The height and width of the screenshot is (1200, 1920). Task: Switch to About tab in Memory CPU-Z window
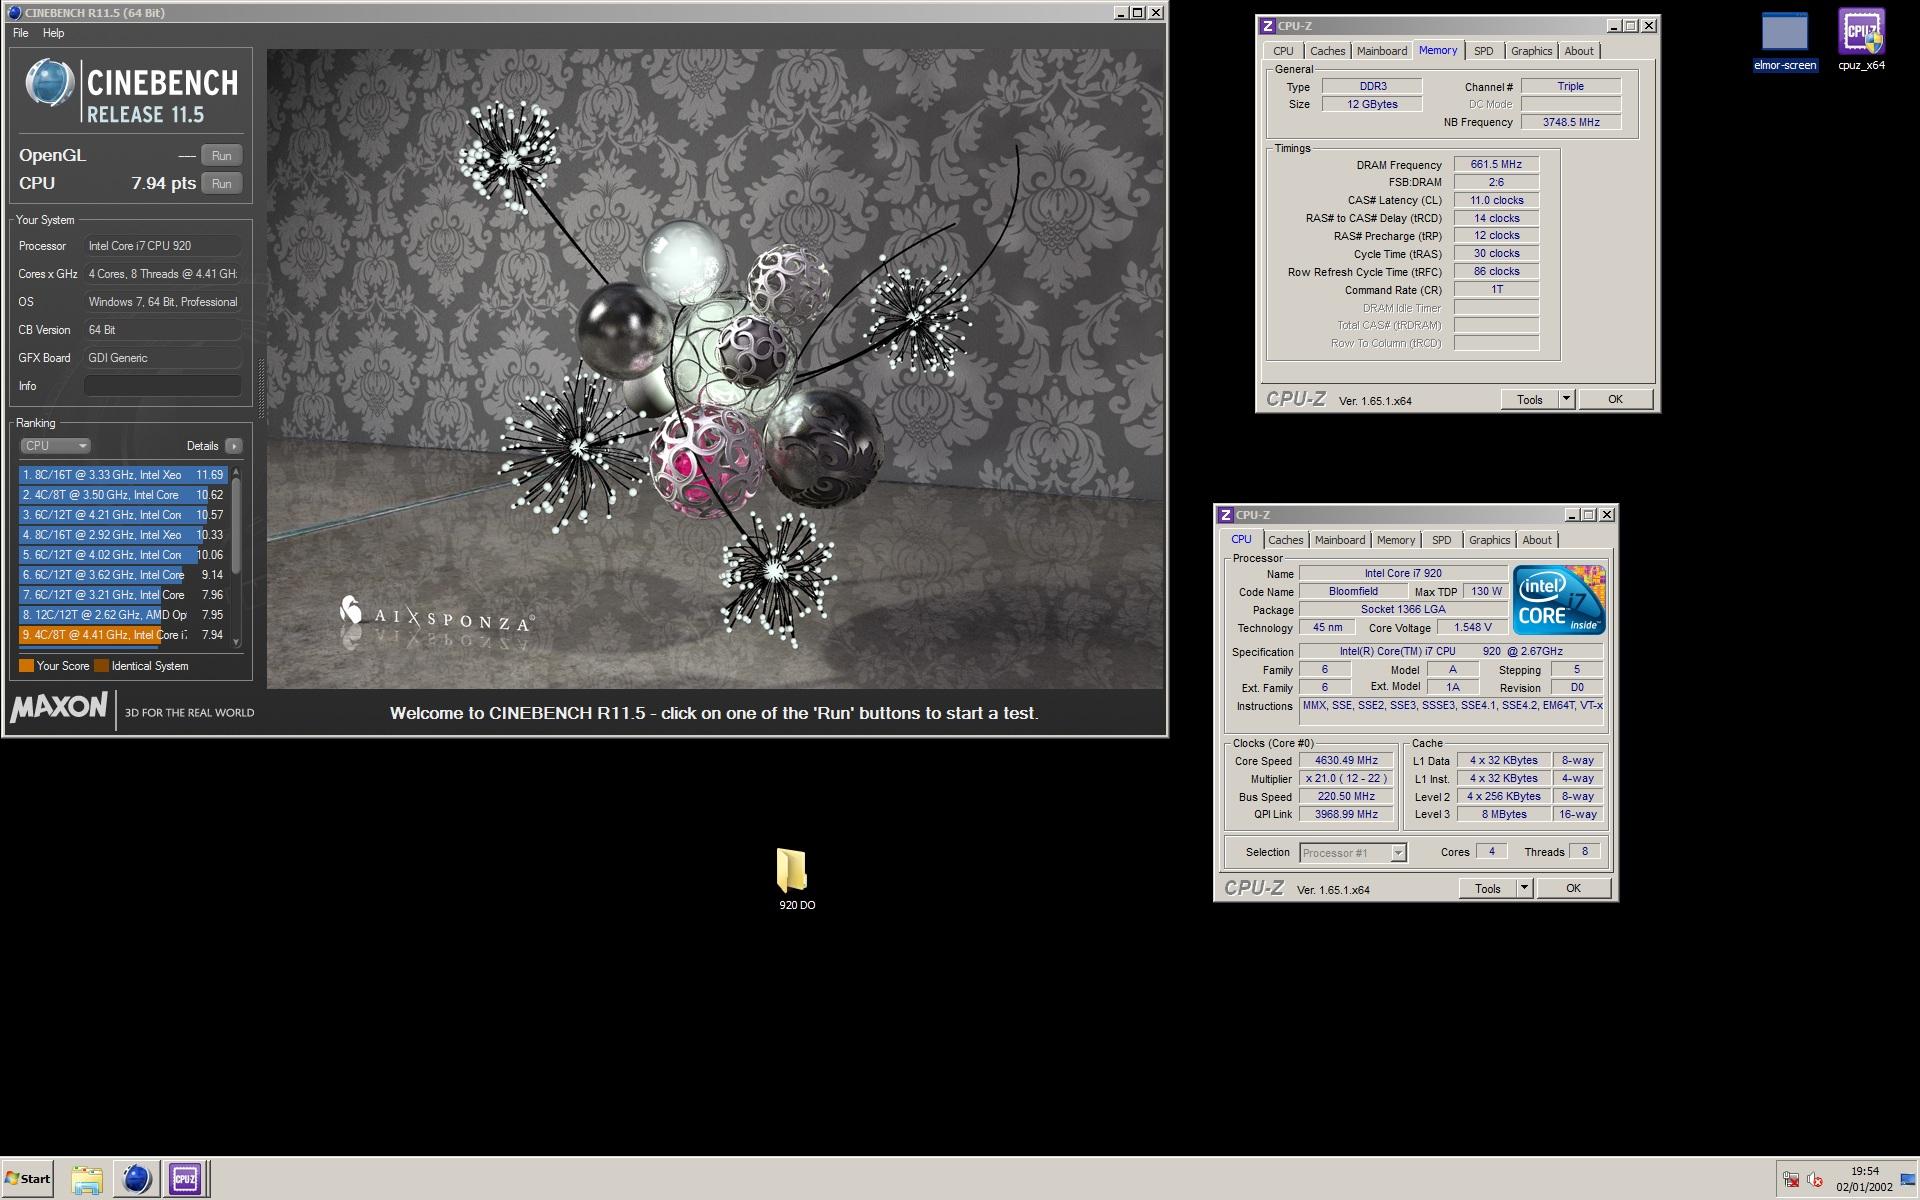point(1579,51)
